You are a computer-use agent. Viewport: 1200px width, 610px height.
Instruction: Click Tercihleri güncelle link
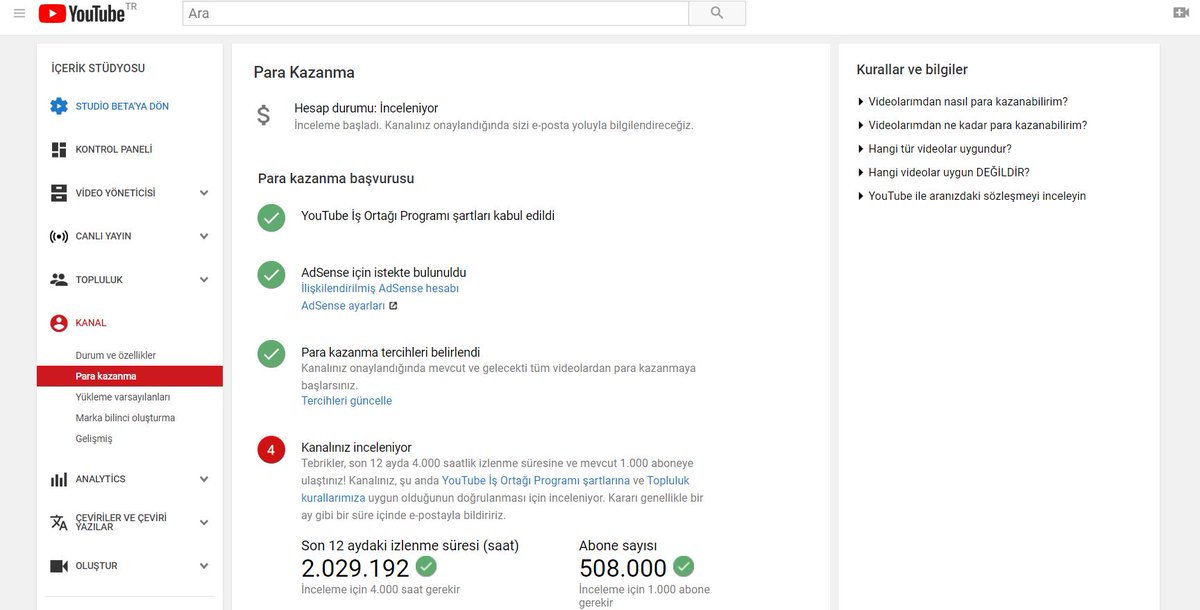pyautogui.click(x=347, y=401)
